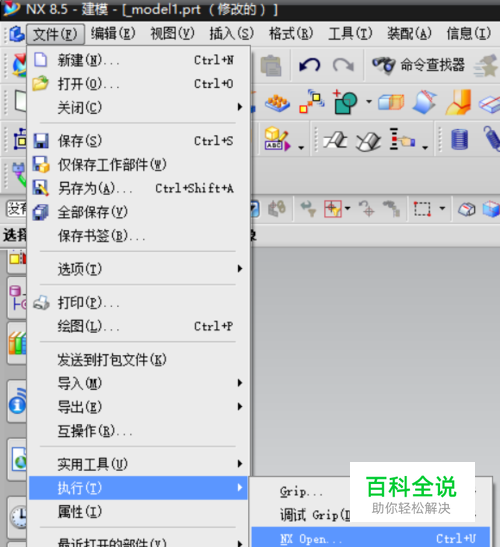500x547 pixels.
Task: Open dropdown beside the red snap point icon
Action: (x=347, y=208)
